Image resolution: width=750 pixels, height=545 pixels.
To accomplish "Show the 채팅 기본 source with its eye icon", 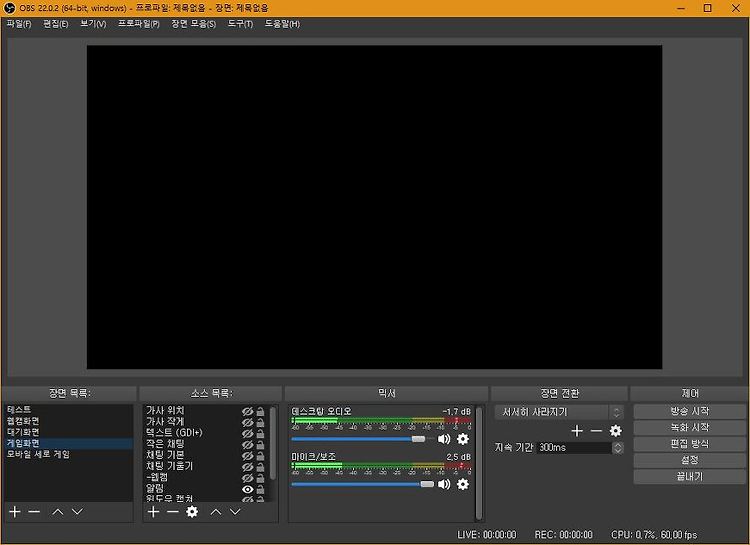I will pos(247,455).
